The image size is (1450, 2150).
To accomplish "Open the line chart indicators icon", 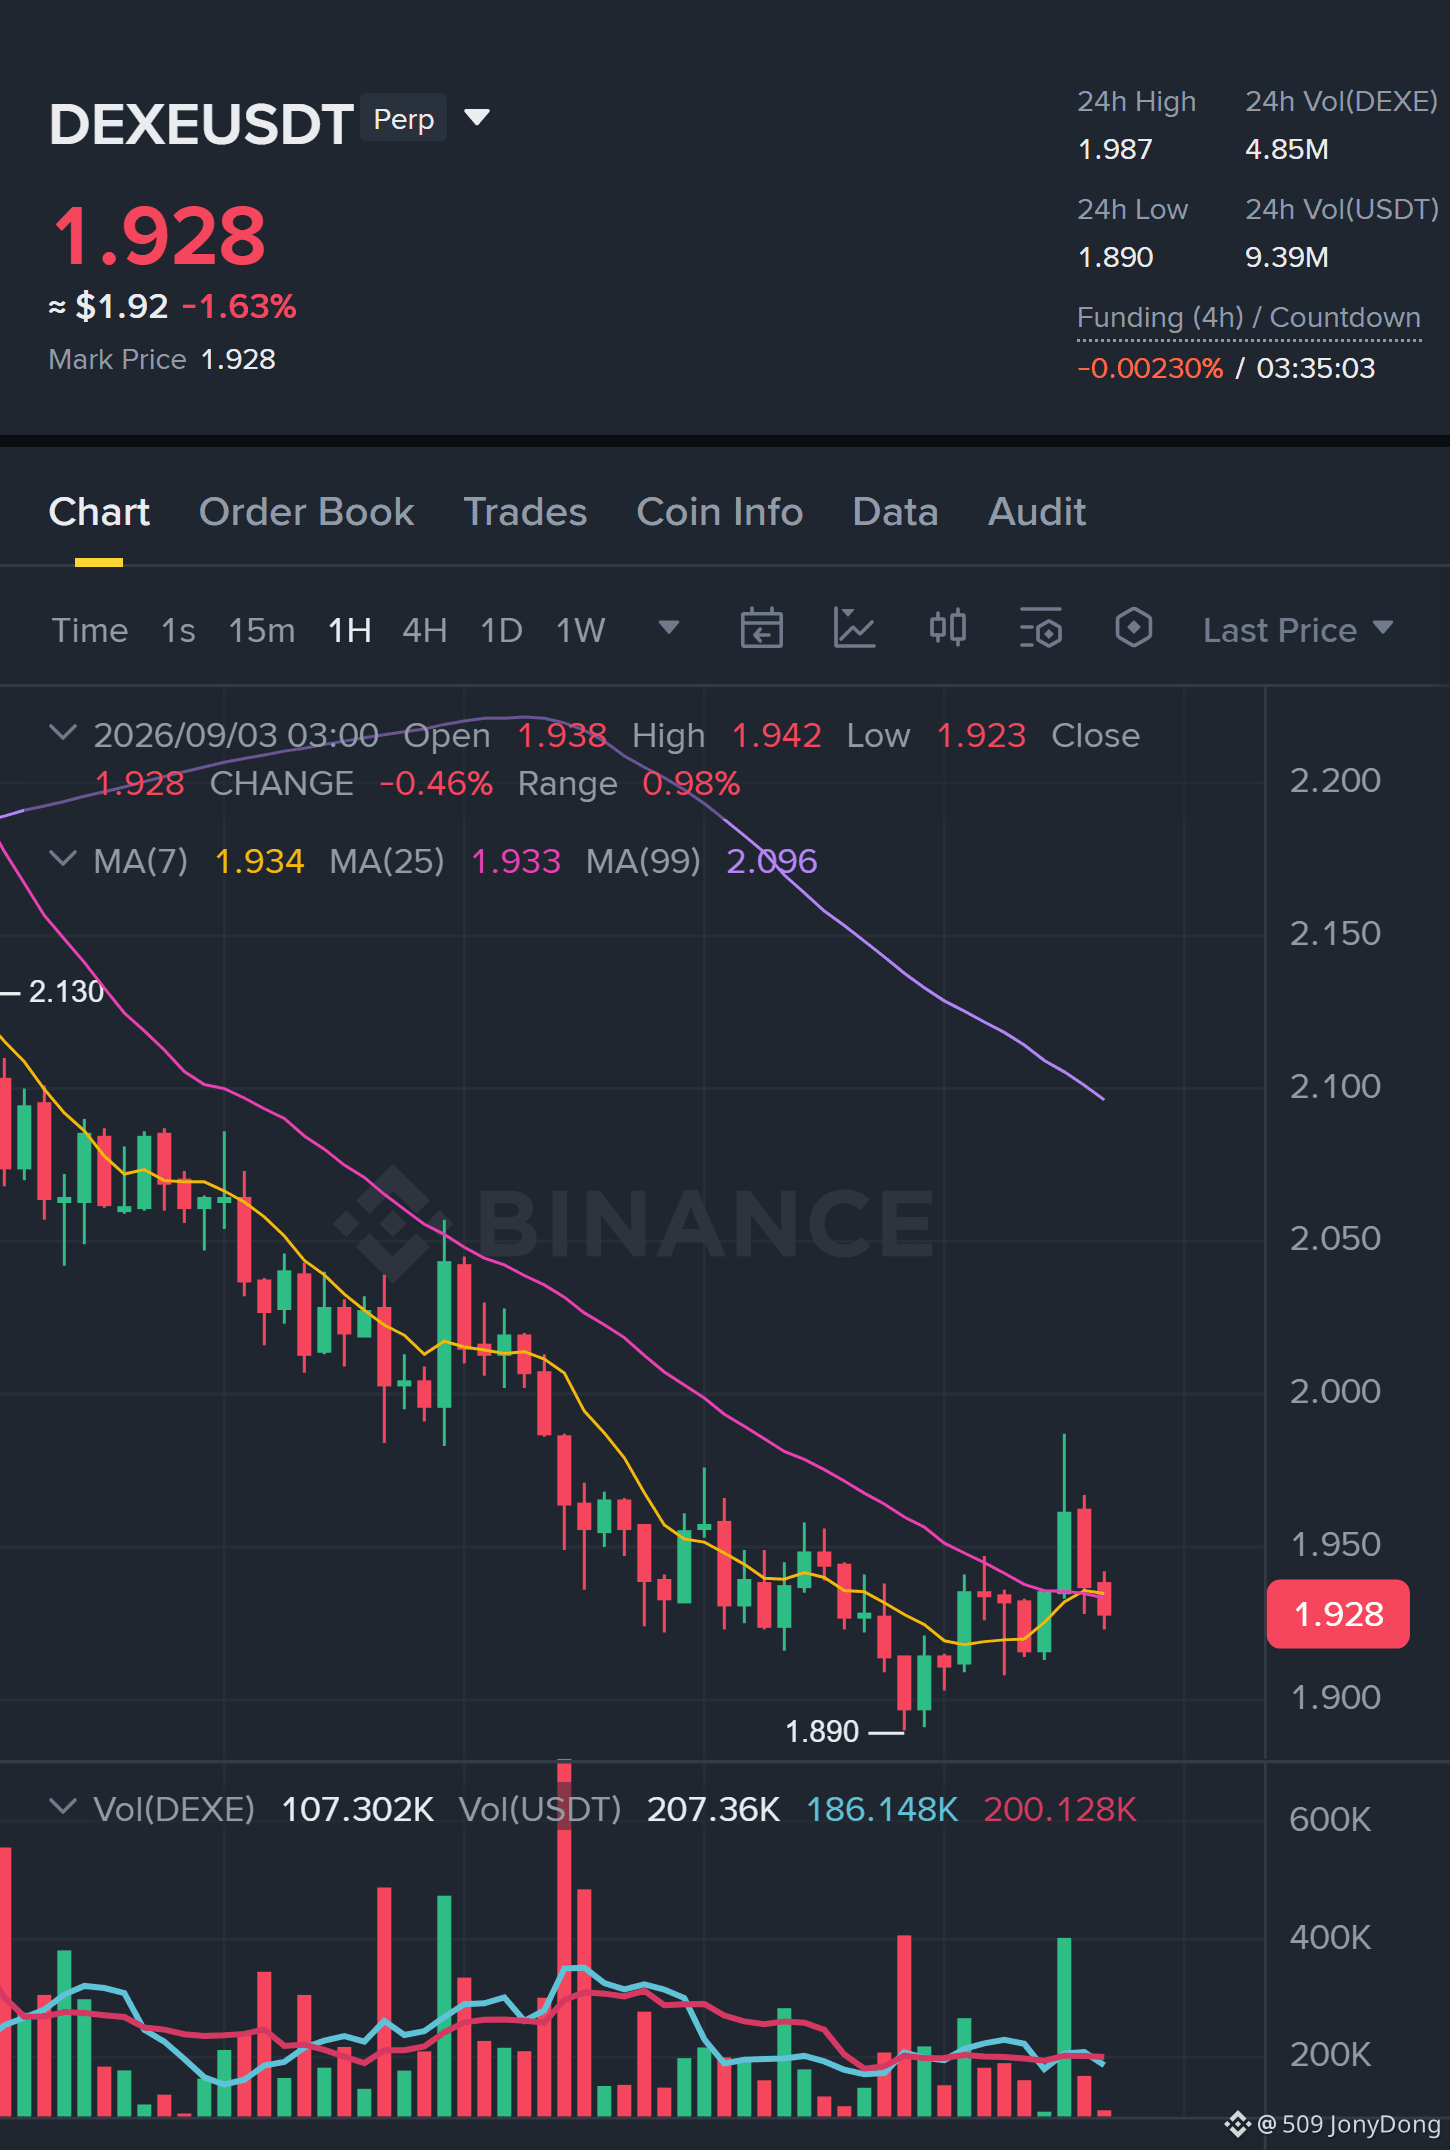I will [854, 629].
